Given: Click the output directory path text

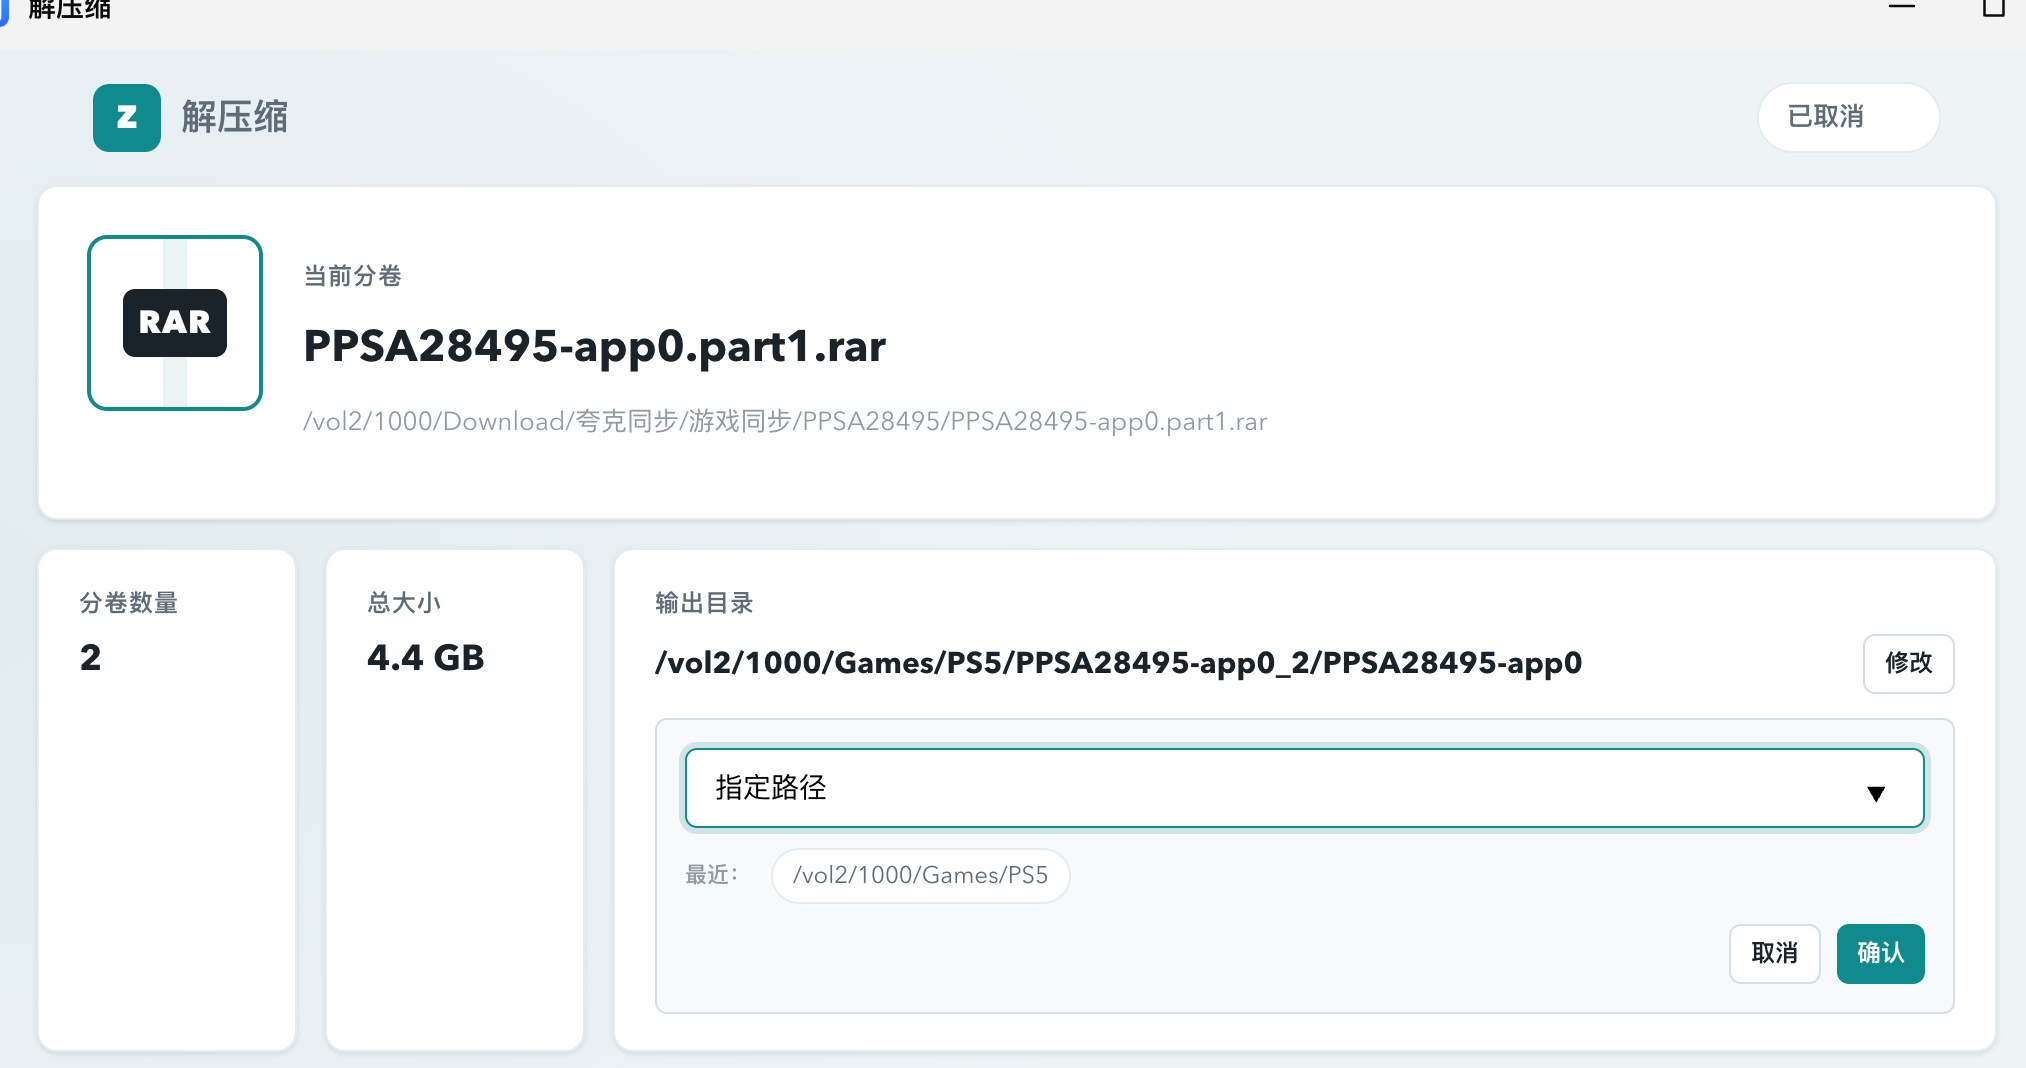Looking at the screenshot, I should click(x=1118, y=663).
